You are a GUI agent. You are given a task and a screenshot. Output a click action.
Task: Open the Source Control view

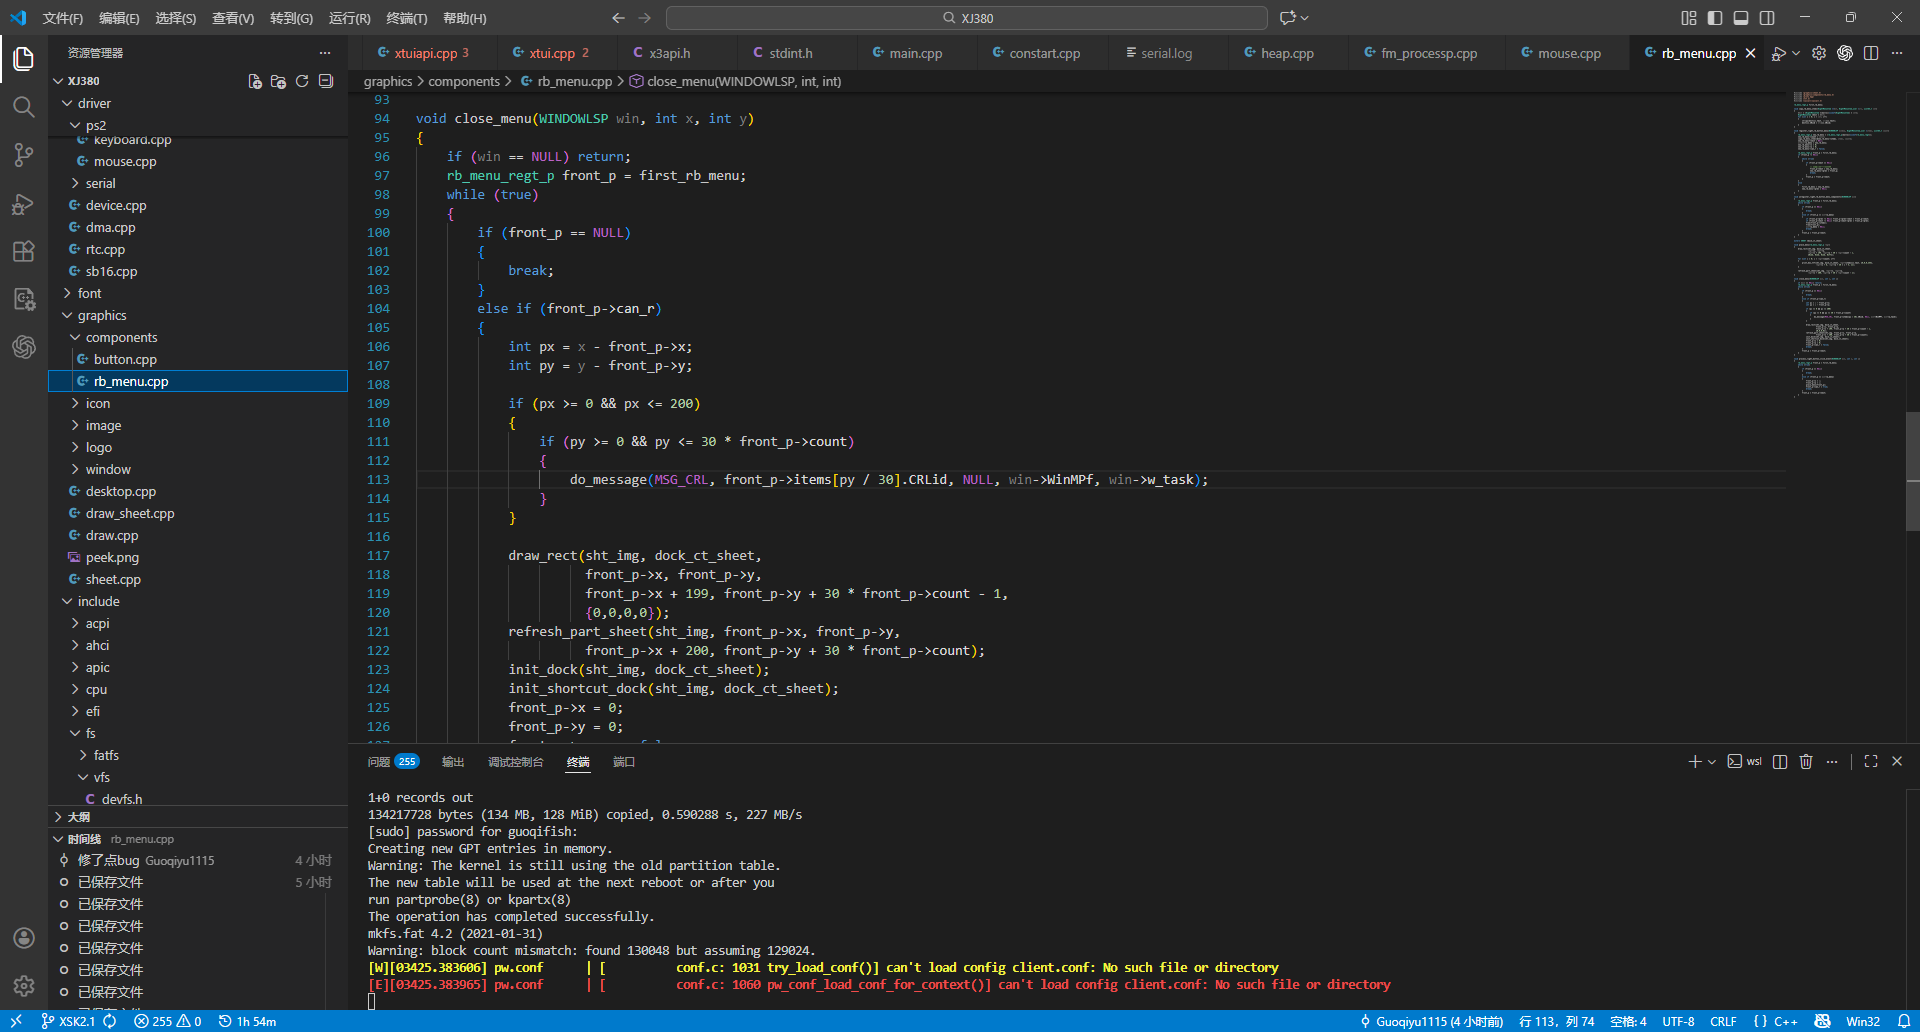click(24, 155)
